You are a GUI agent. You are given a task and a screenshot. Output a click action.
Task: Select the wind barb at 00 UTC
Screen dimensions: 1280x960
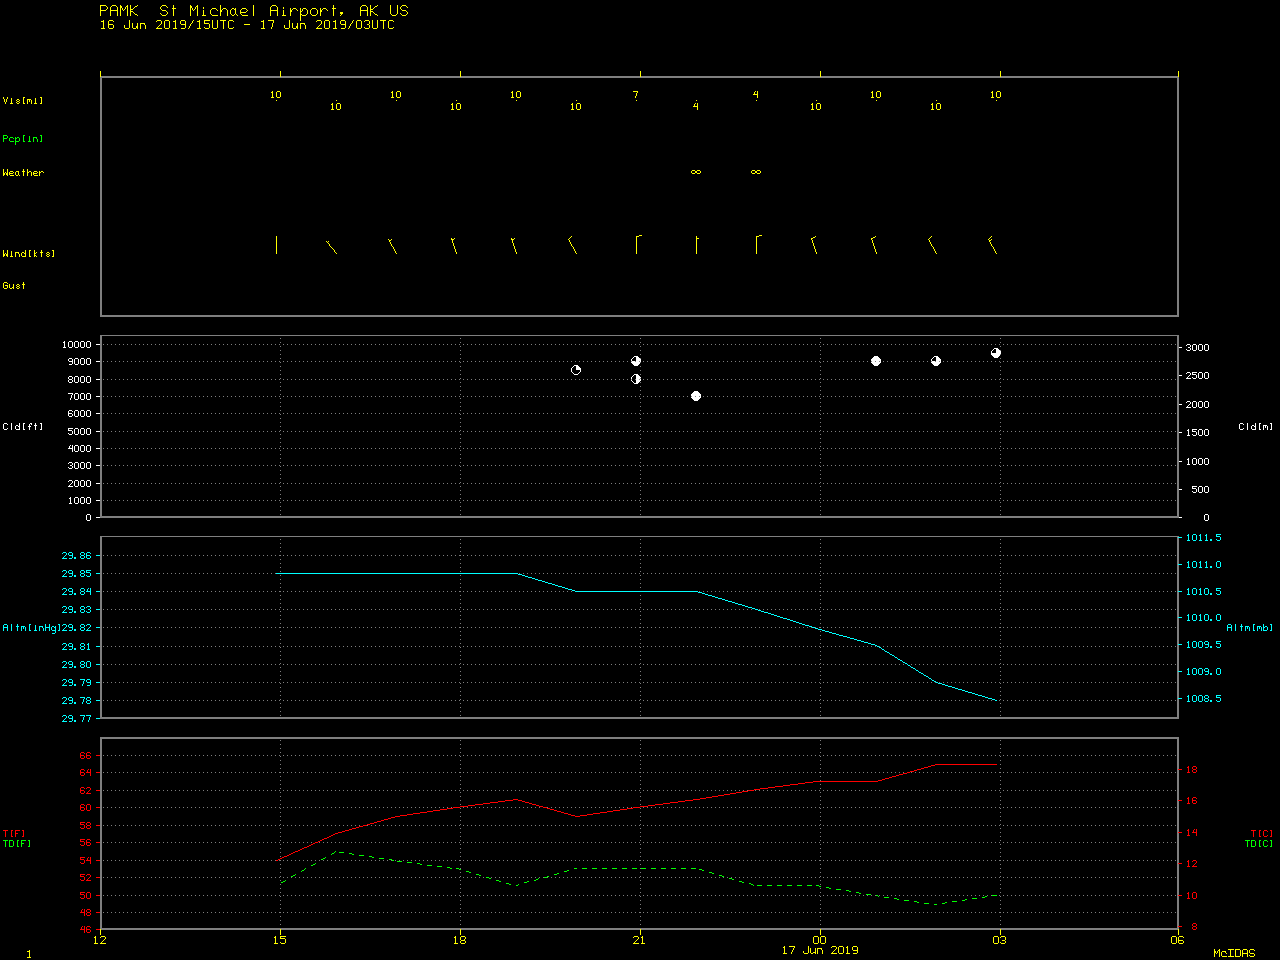click(814, 245)
